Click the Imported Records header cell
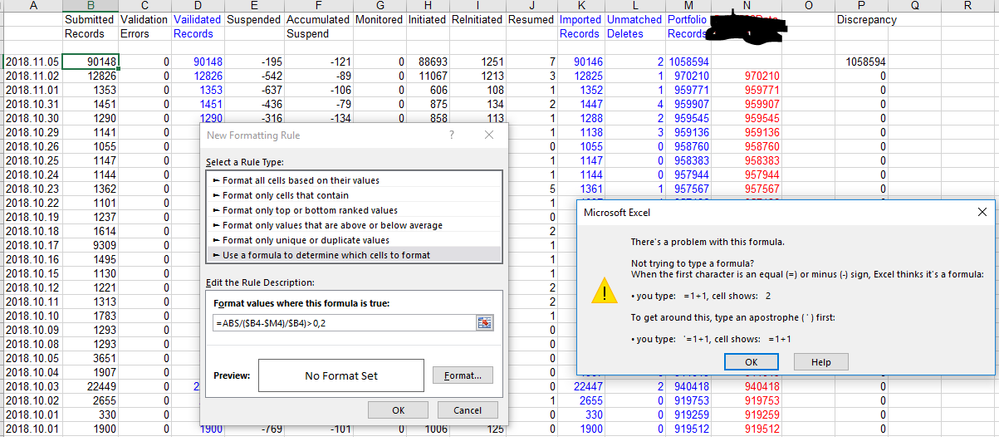 tap(580, 27)
